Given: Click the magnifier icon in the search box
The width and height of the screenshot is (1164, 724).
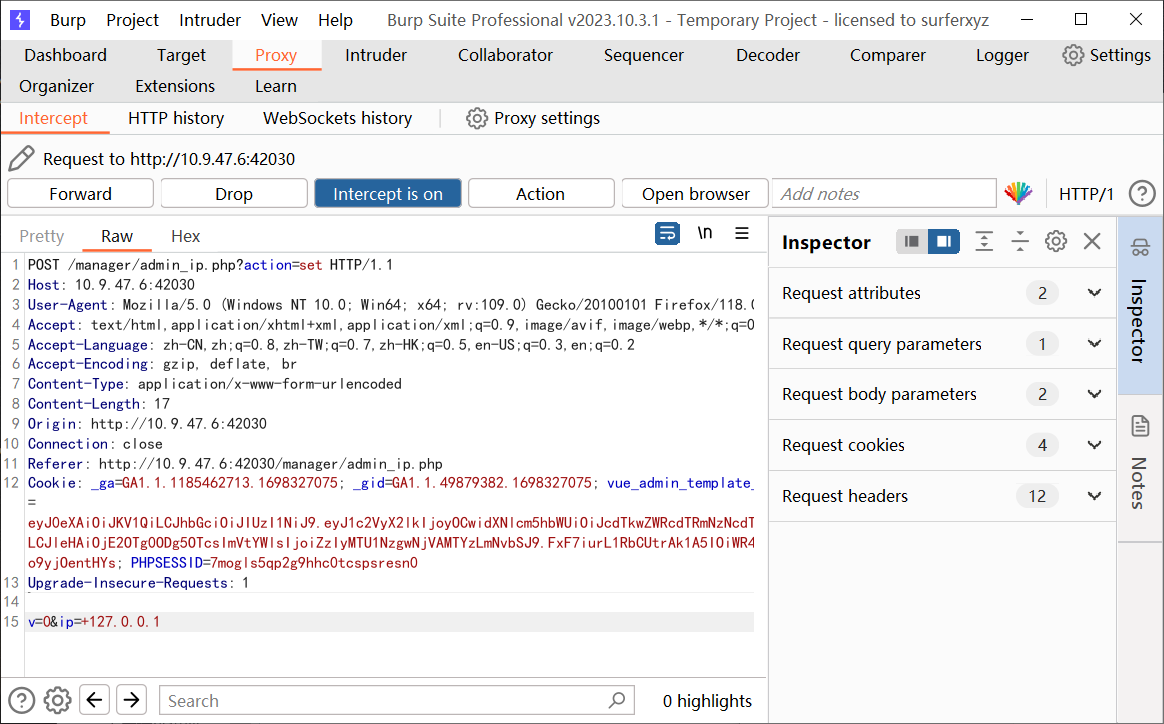Looking at the screenshot, I should click(x=617, y=699).
